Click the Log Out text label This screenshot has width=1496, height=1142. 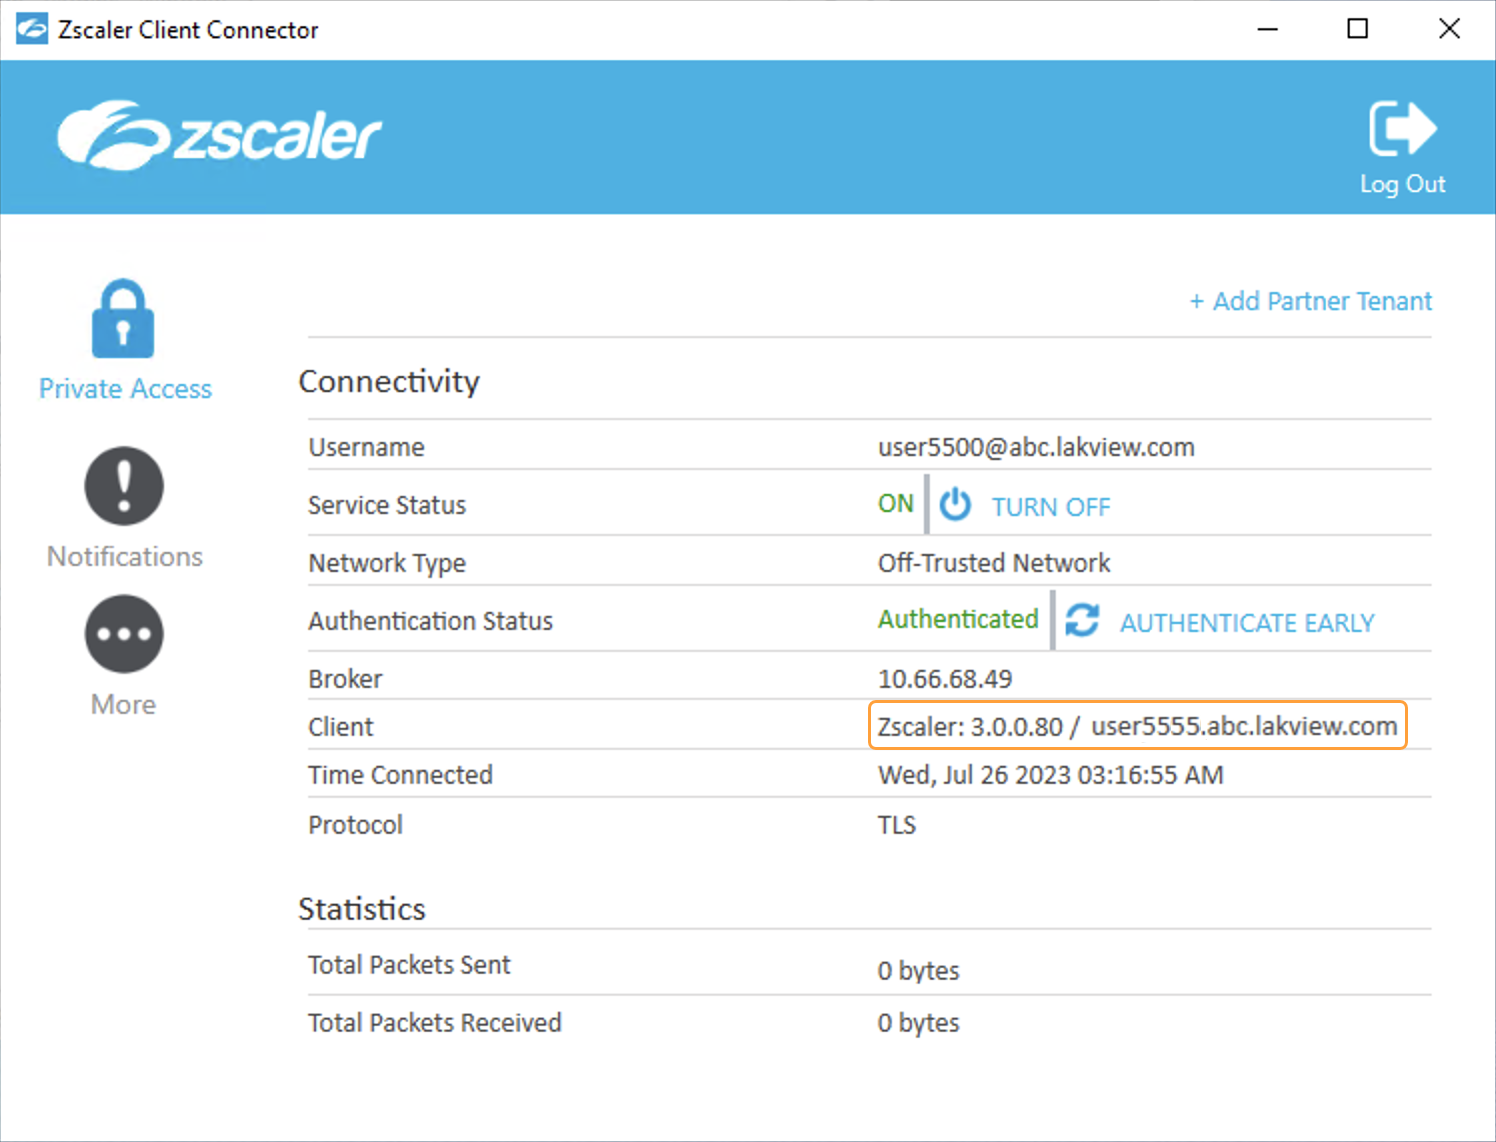point(1402,184)
